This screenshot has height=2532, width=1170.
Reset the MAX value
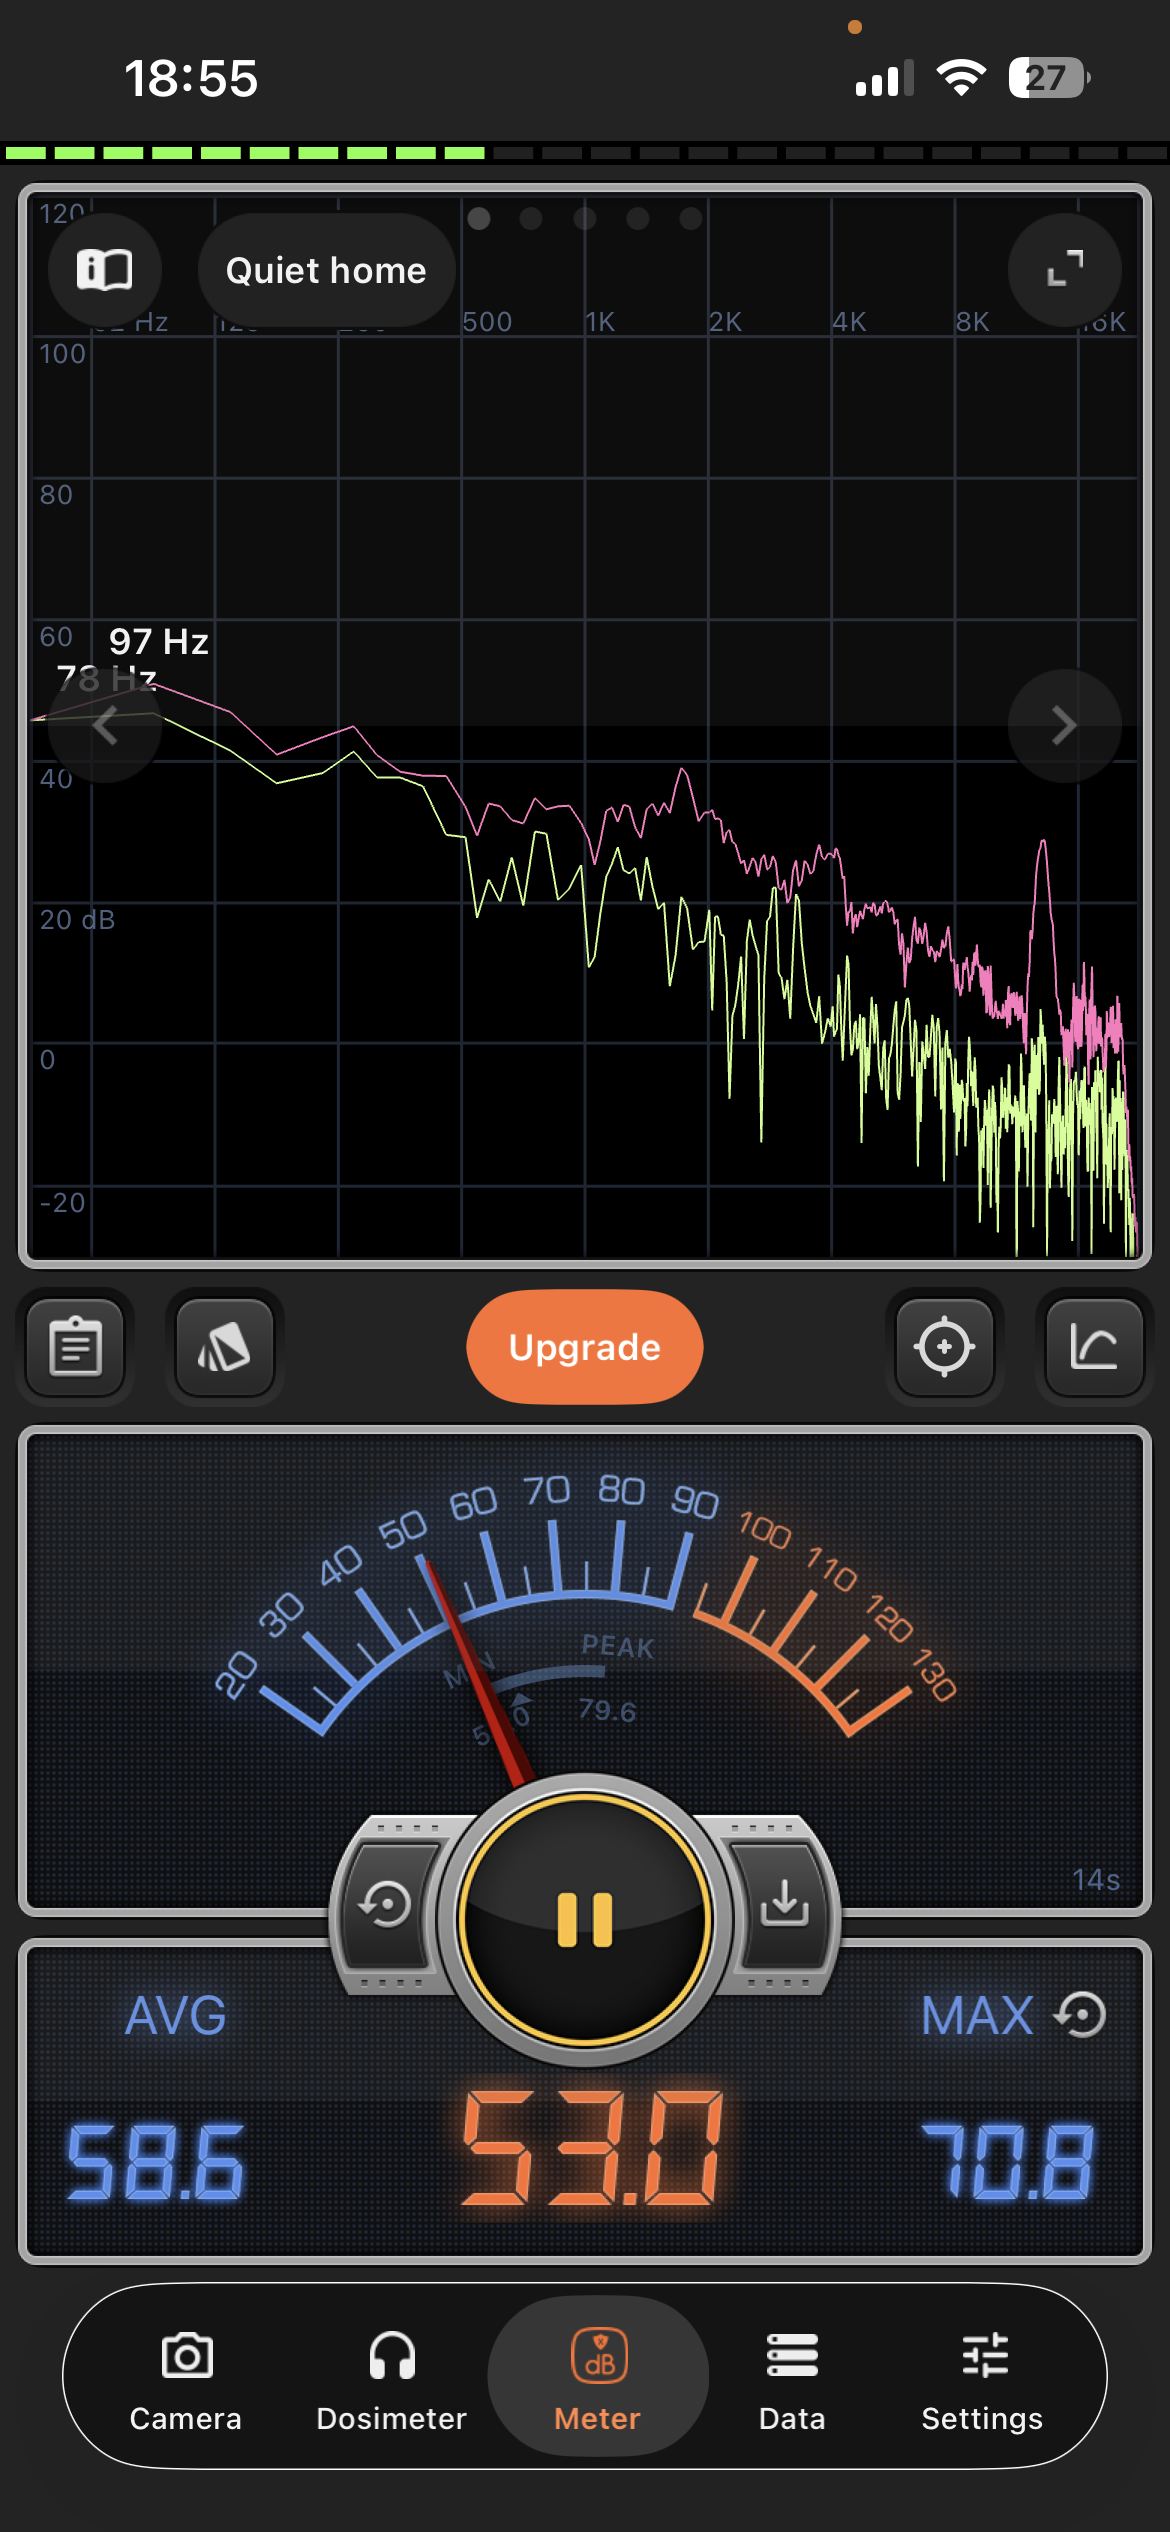pos(1082,2015)
